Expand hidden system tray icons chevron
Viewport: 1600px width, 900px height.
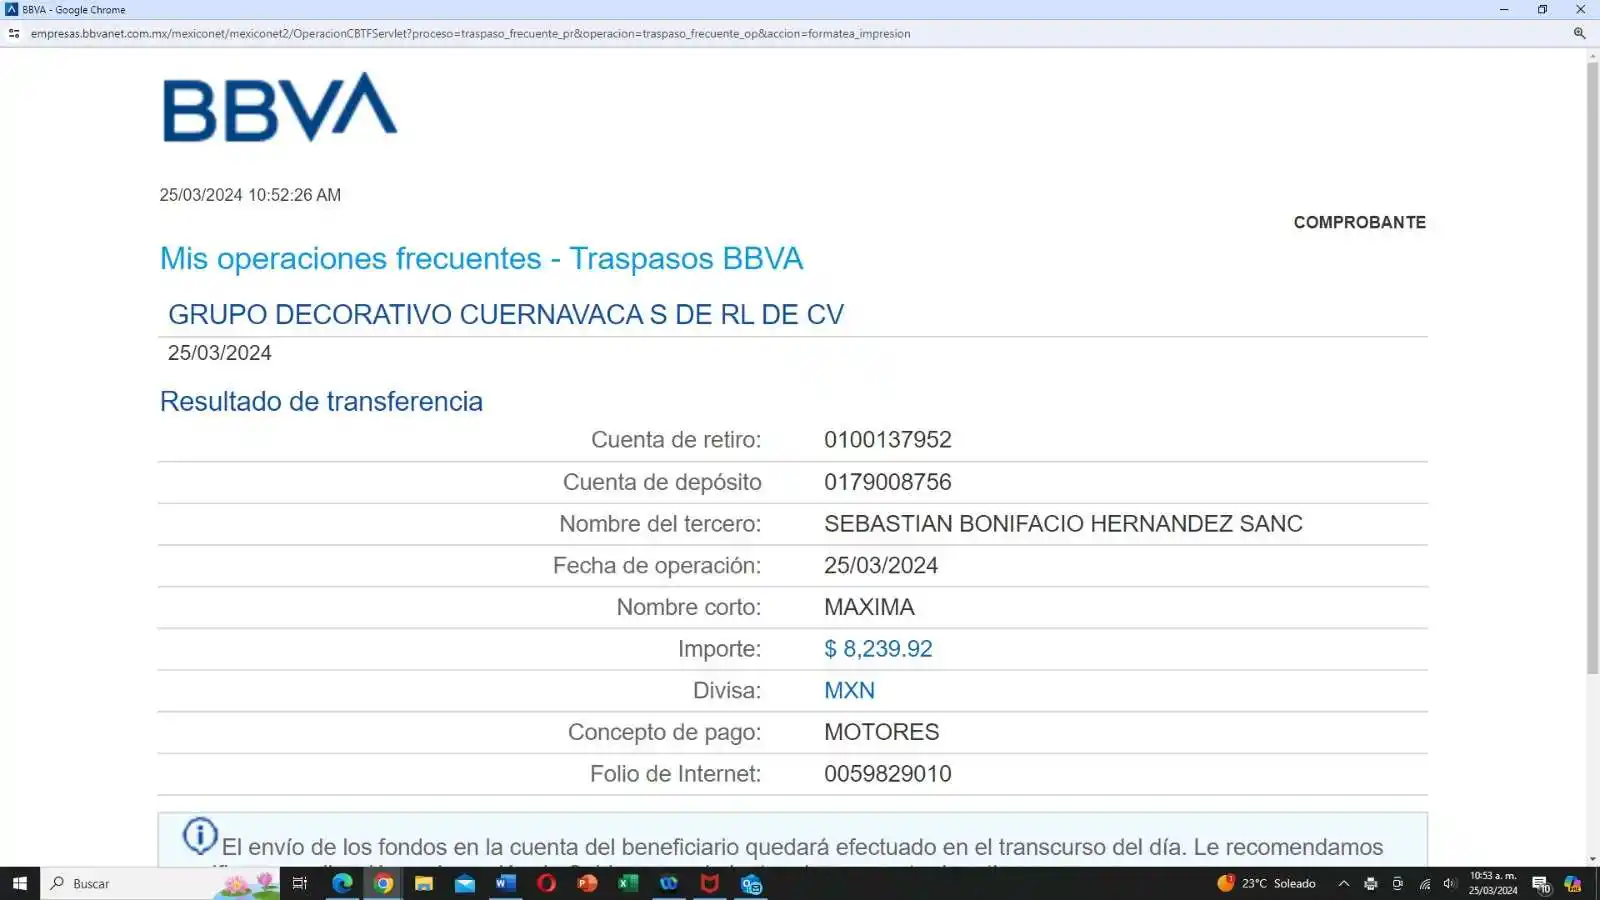(x=1343, y=883)
